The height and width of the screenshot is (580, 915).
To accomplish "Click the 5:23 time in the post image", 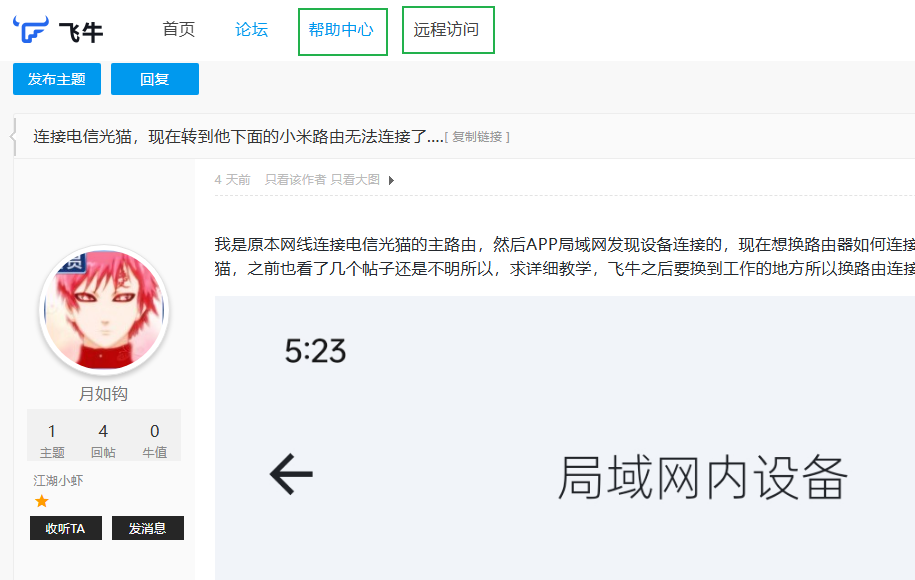I will pyautogui.click(x=315, y=351).
